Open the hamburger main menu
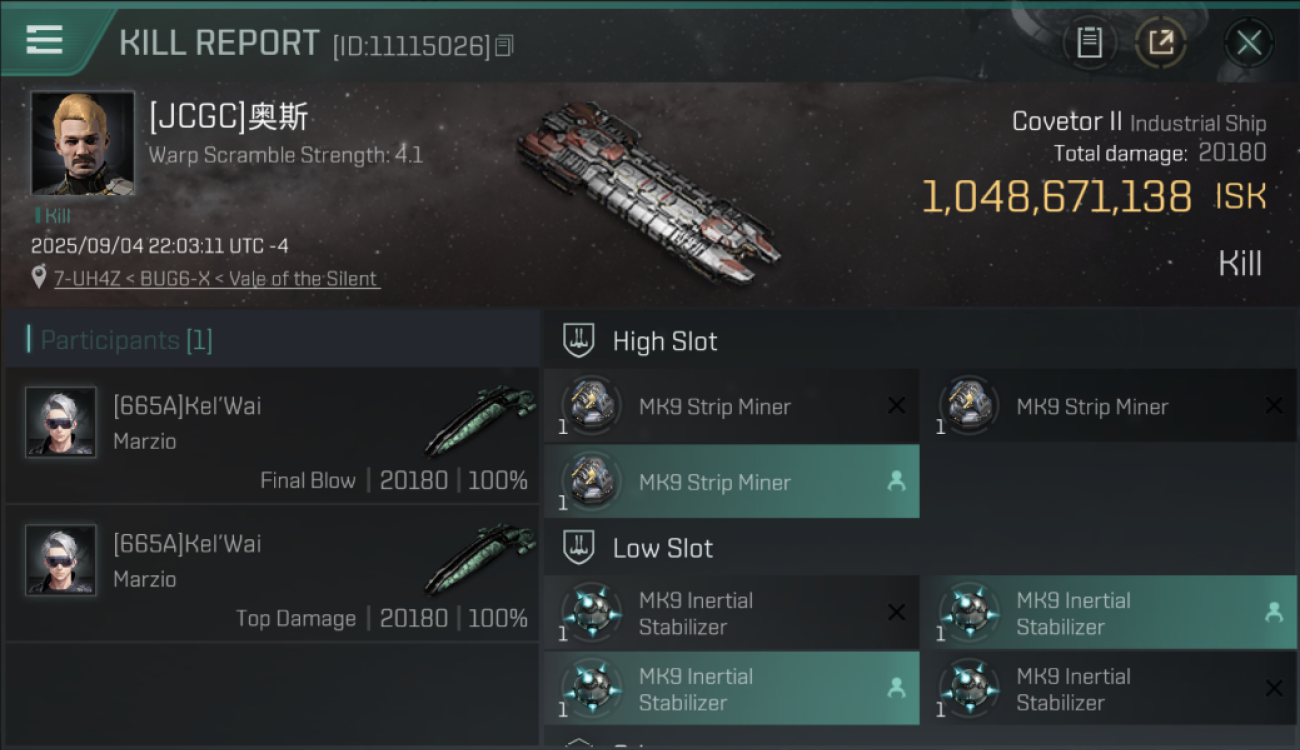The width and height of the screenshot is (1300, 750). (x=45, y=39)
